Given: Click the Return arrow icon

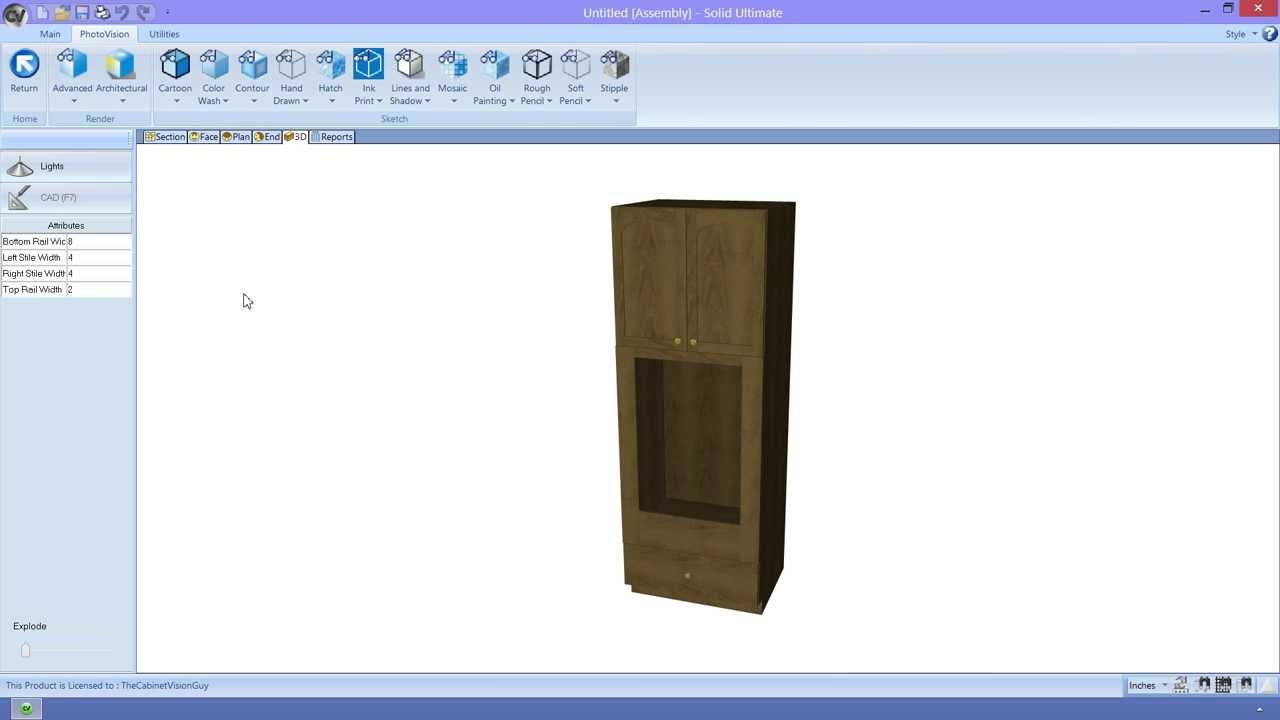Looking at the screenshot, I should coord(24,64).
